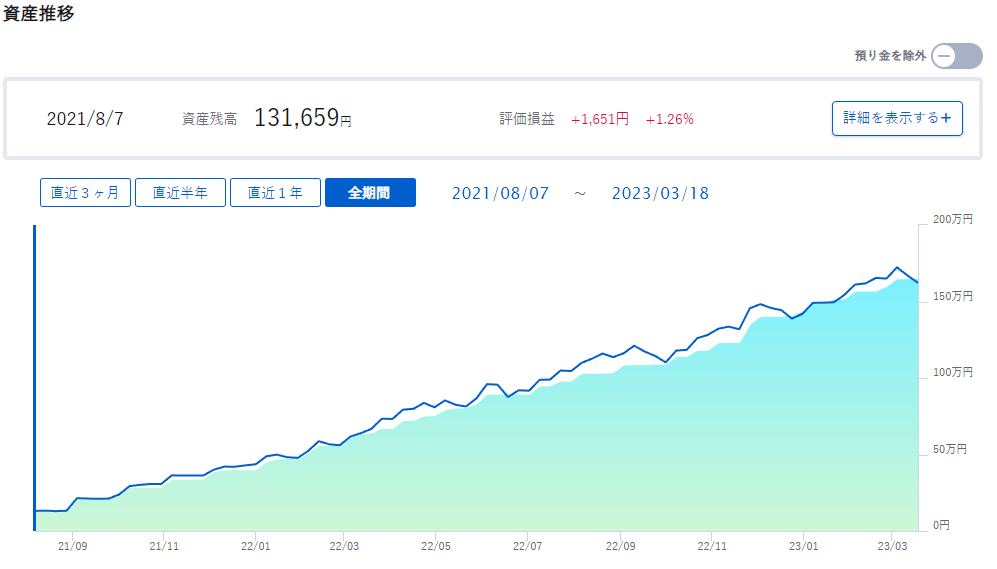Click the +1.26% profit percentage

coord(670,120)
